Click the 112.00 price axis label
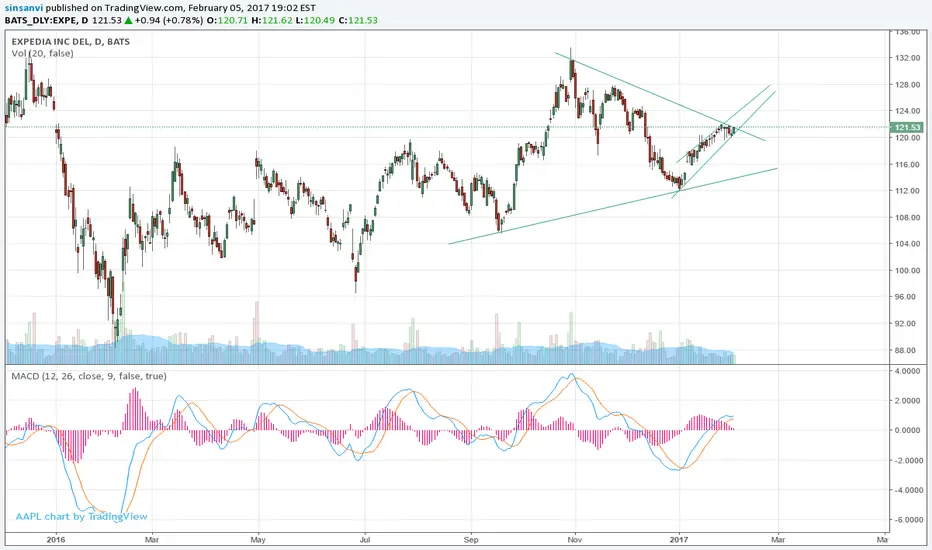The width and height of the screenshot is (932, 550). pyautogui.click(x=907, y=191)
